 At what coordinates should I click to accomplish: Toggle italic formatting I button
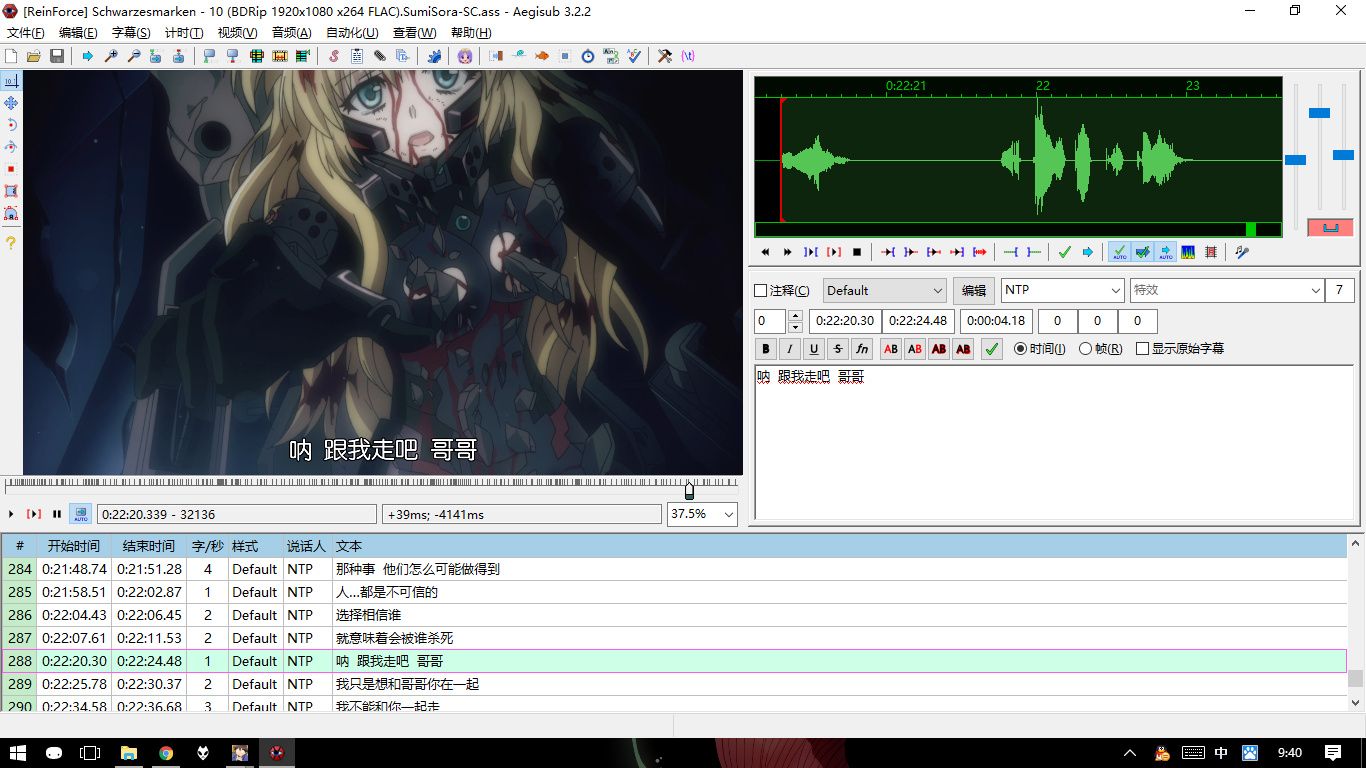[790, 349]
